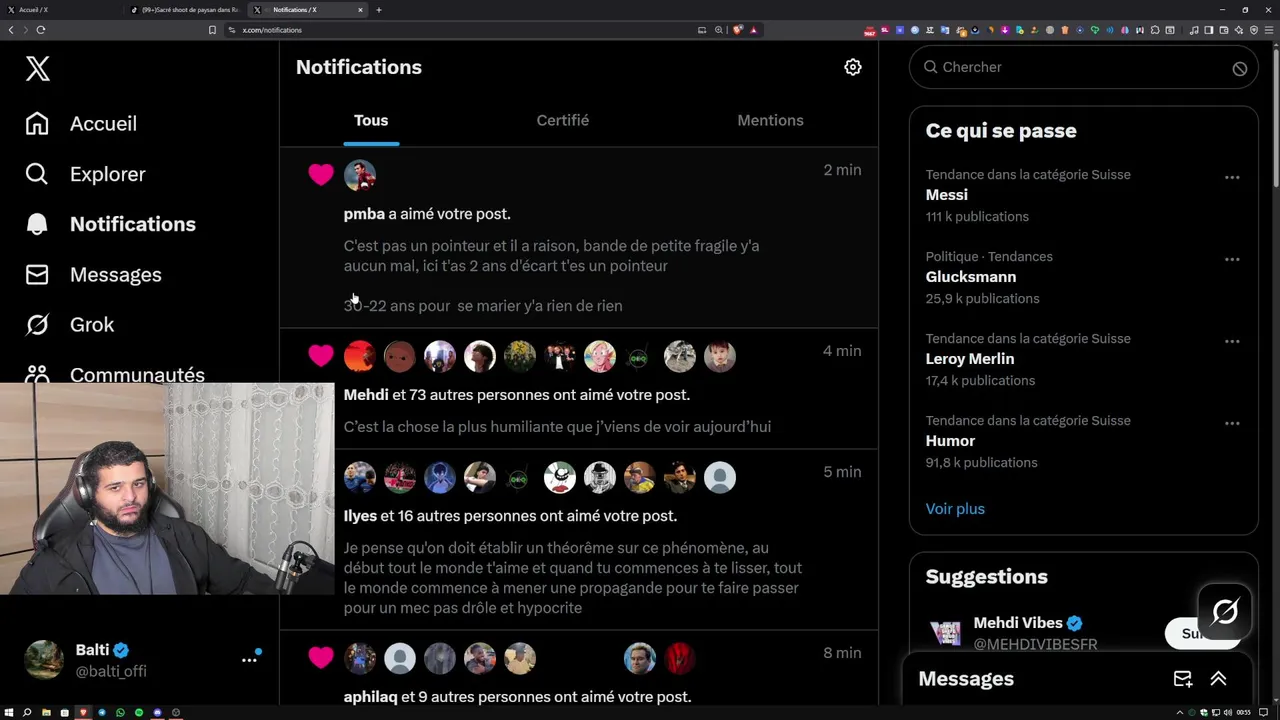Image resolution: width=1280 pixels, height=720 pixels.
Task: Open the post '30-22 ans pour se marier'
Action: [483, 306]
